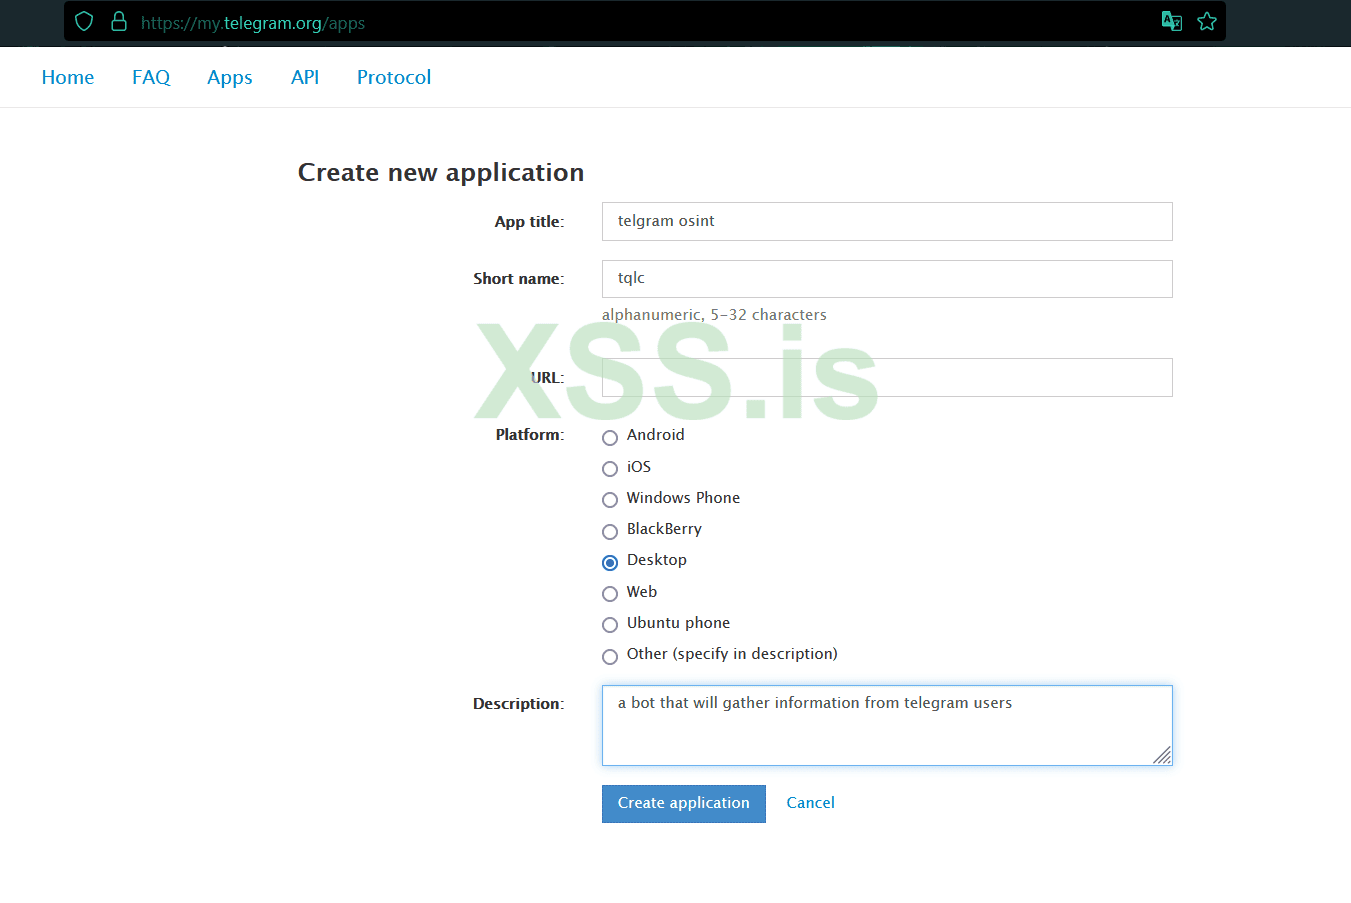Click the 'Platform:' label
The image size is (1351, 903).
530,435
